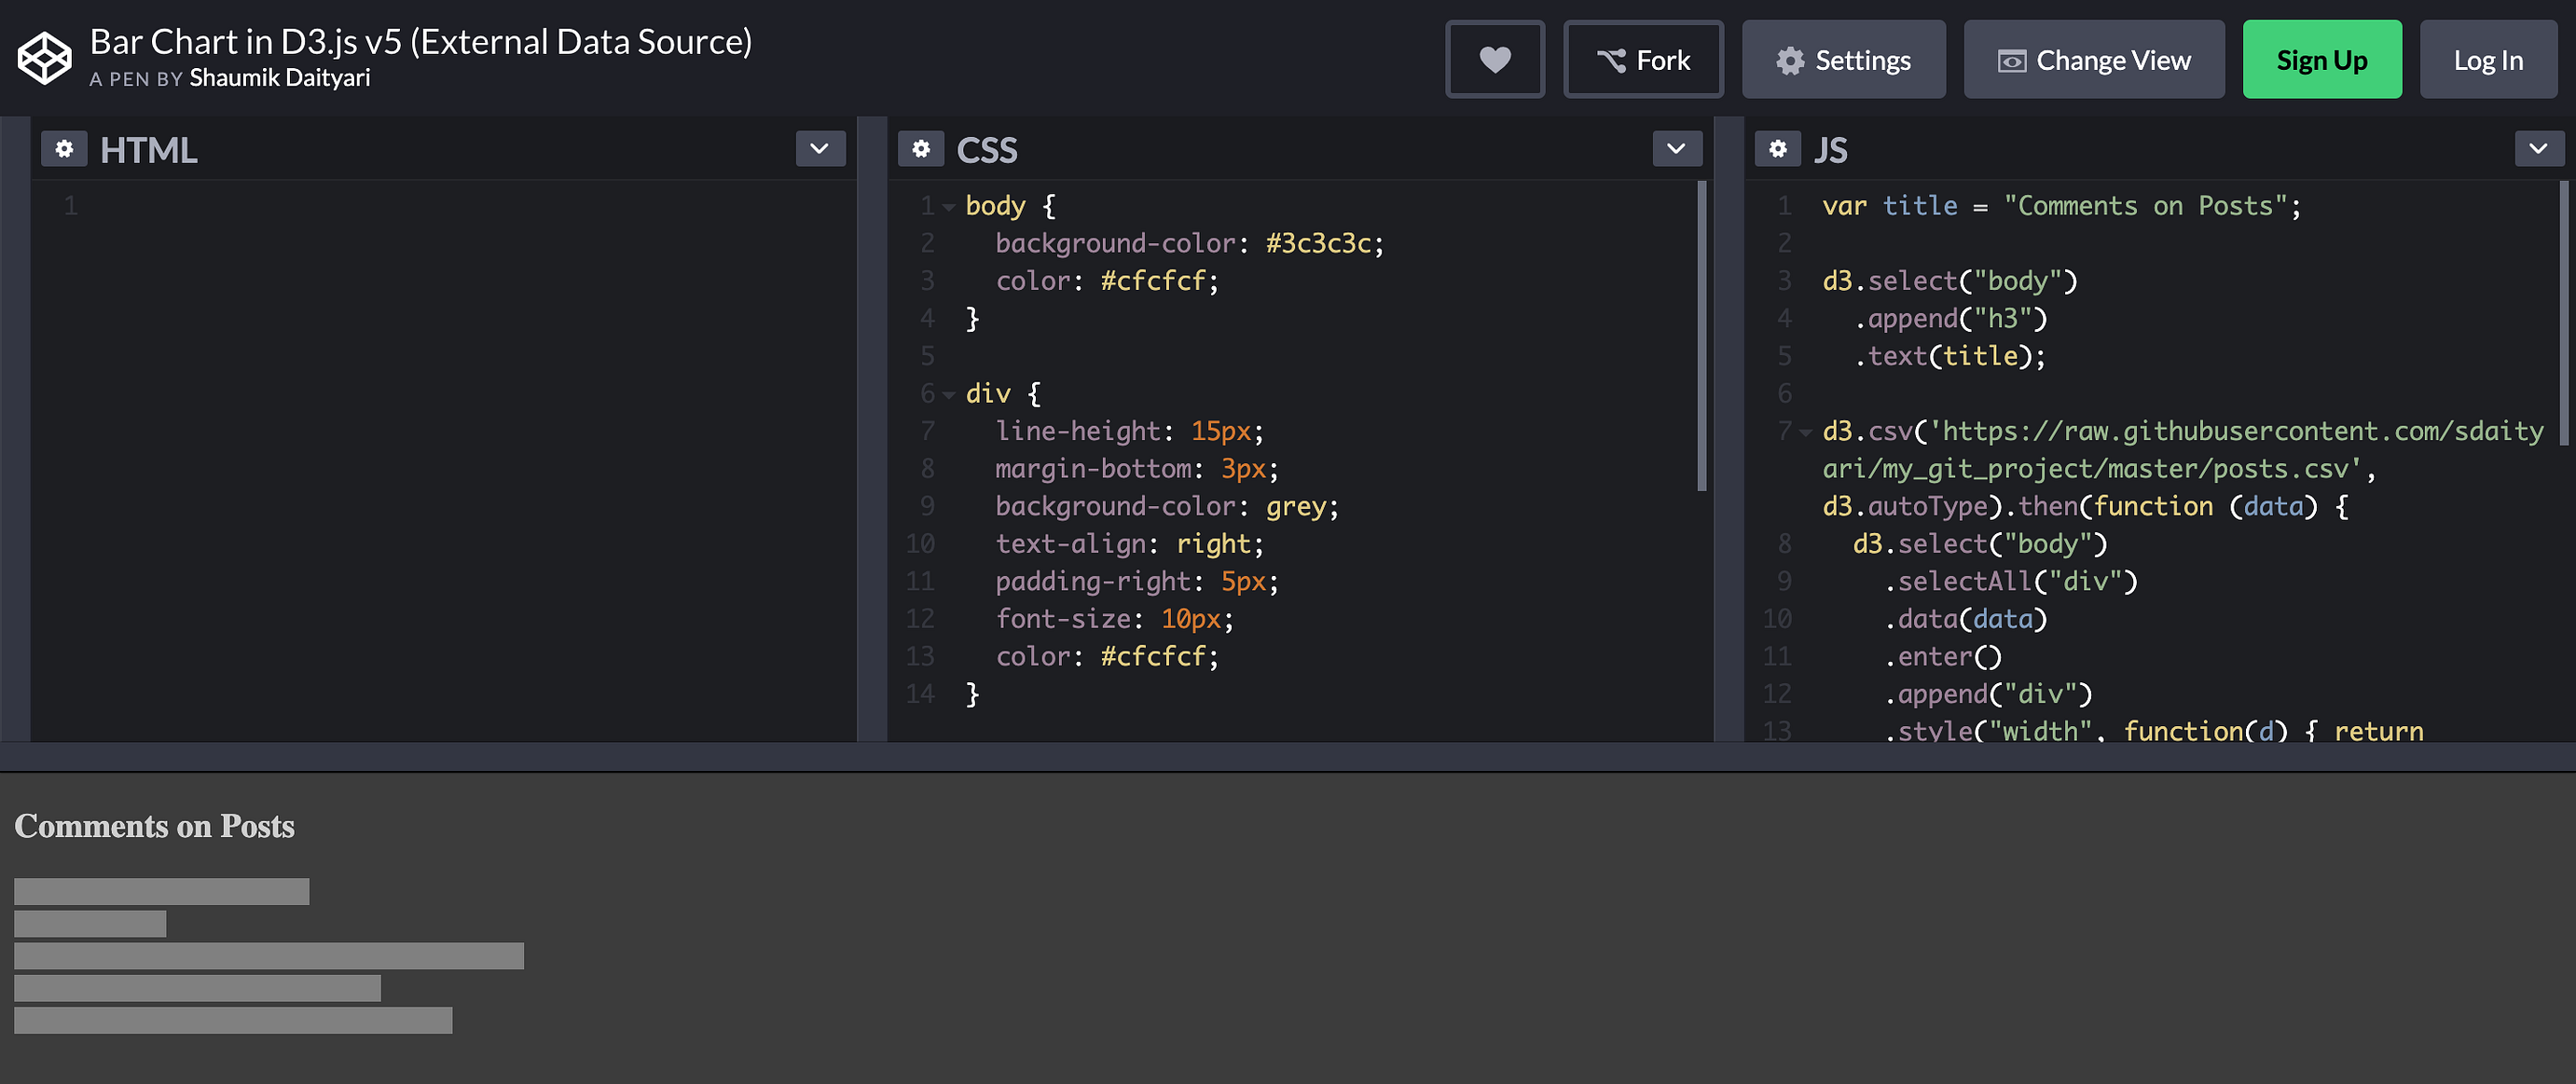Click into the HTML editor line 1
The image size is (2576, 1084).
click(450, 206)
